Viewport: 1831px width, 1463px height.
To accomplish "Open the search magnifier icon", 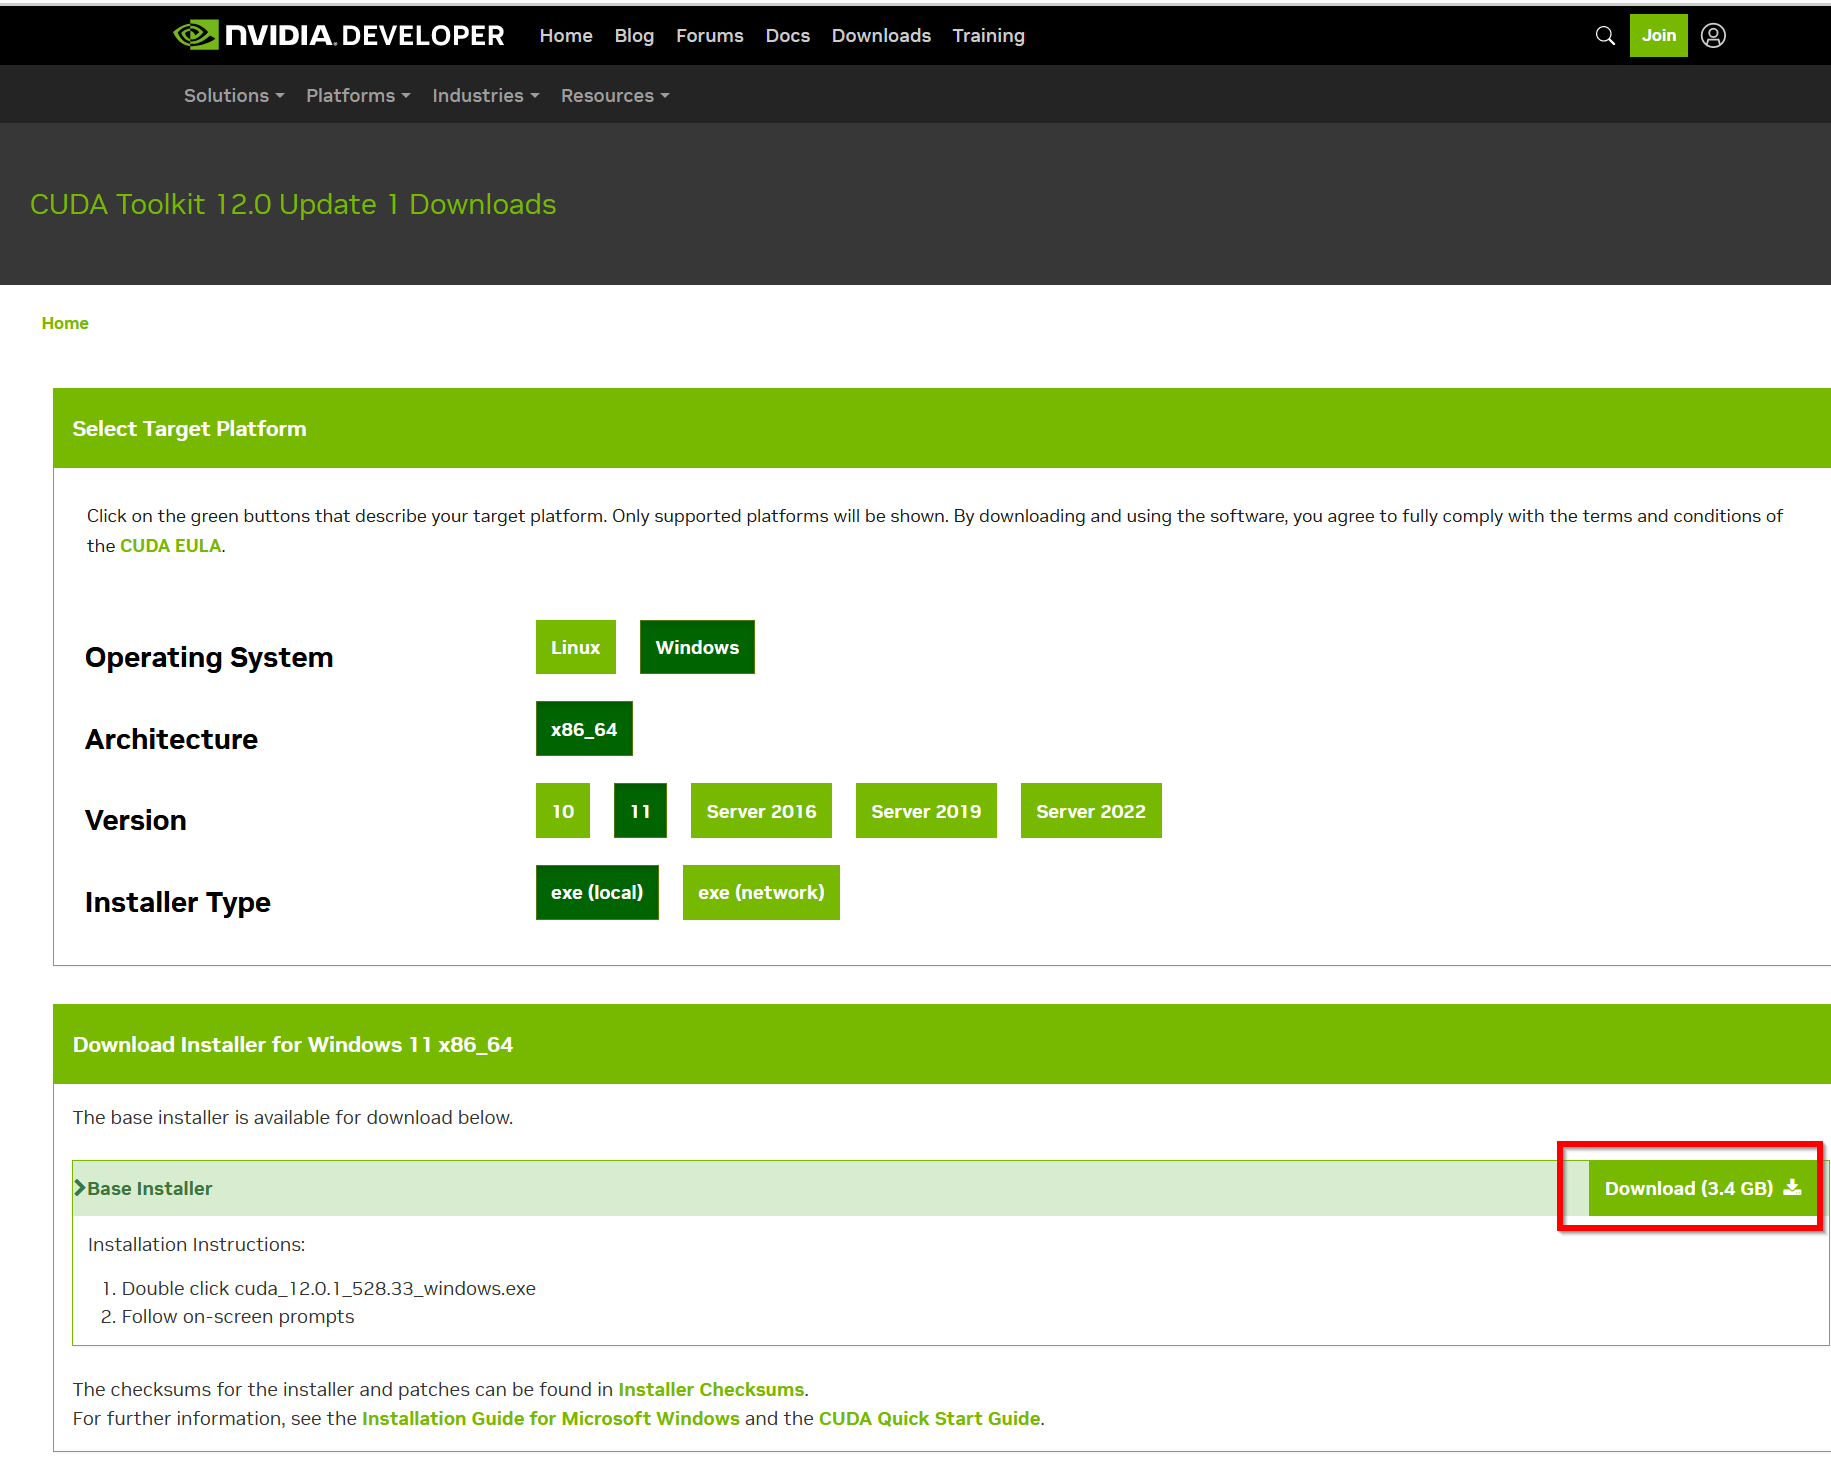I will click(1605, 36).
